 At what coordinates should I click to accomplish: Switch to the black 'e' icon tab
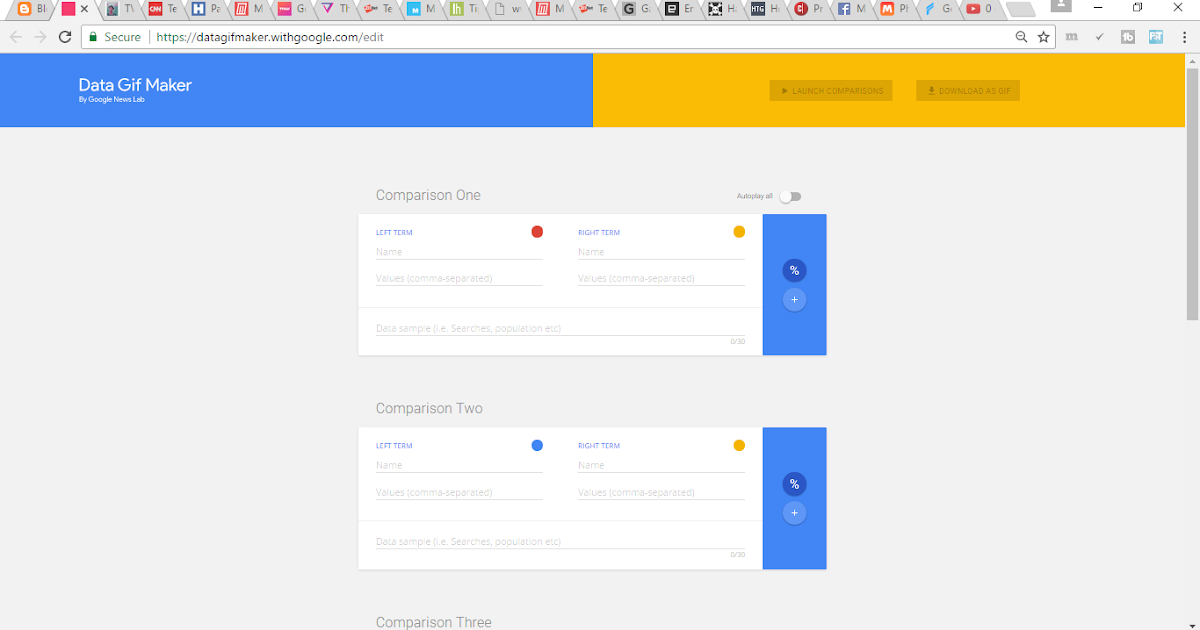point(679,9)
